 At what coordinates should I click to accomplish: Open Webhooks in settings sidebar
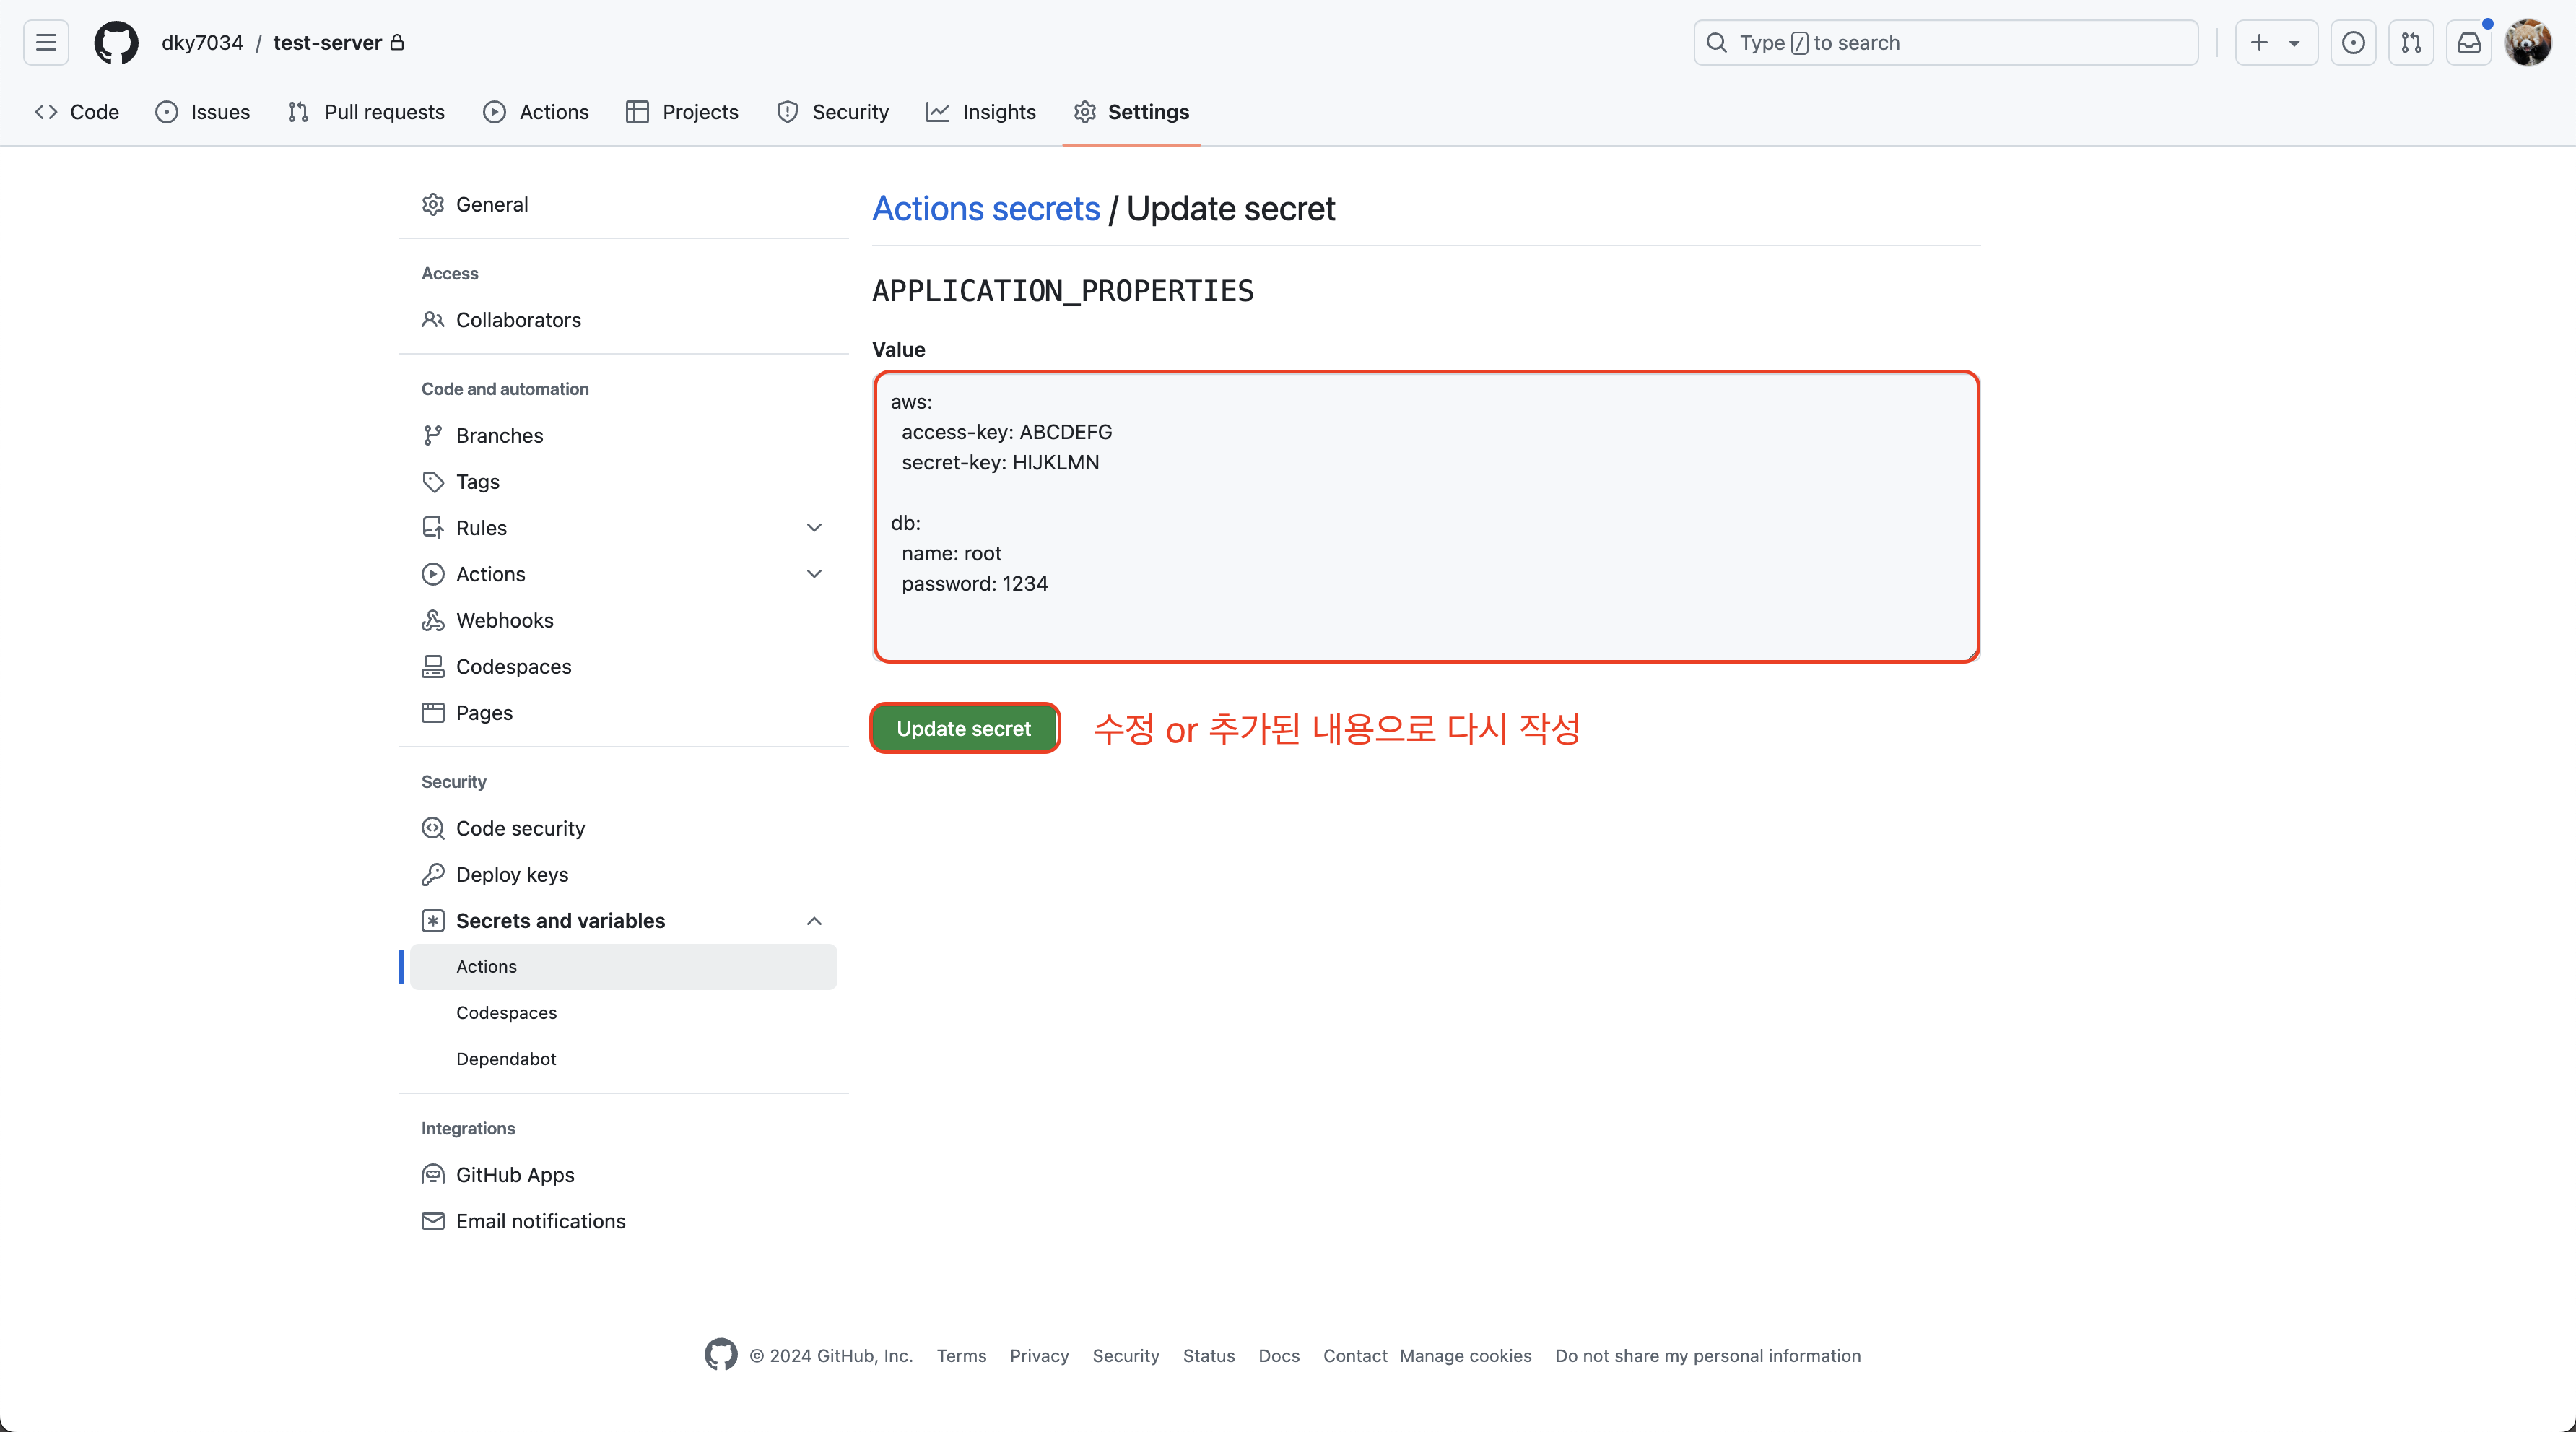(x=504, y=620)
